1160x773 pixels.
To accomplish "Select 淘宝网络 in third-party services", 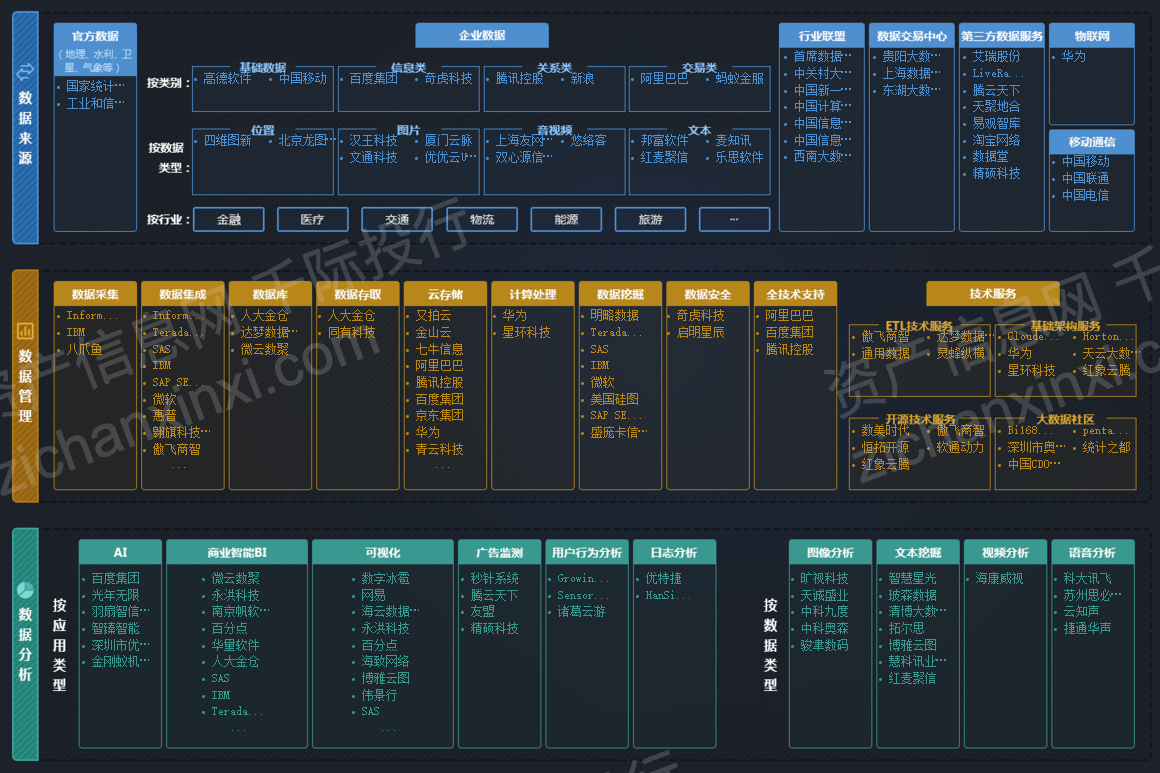I will [996, 140].
